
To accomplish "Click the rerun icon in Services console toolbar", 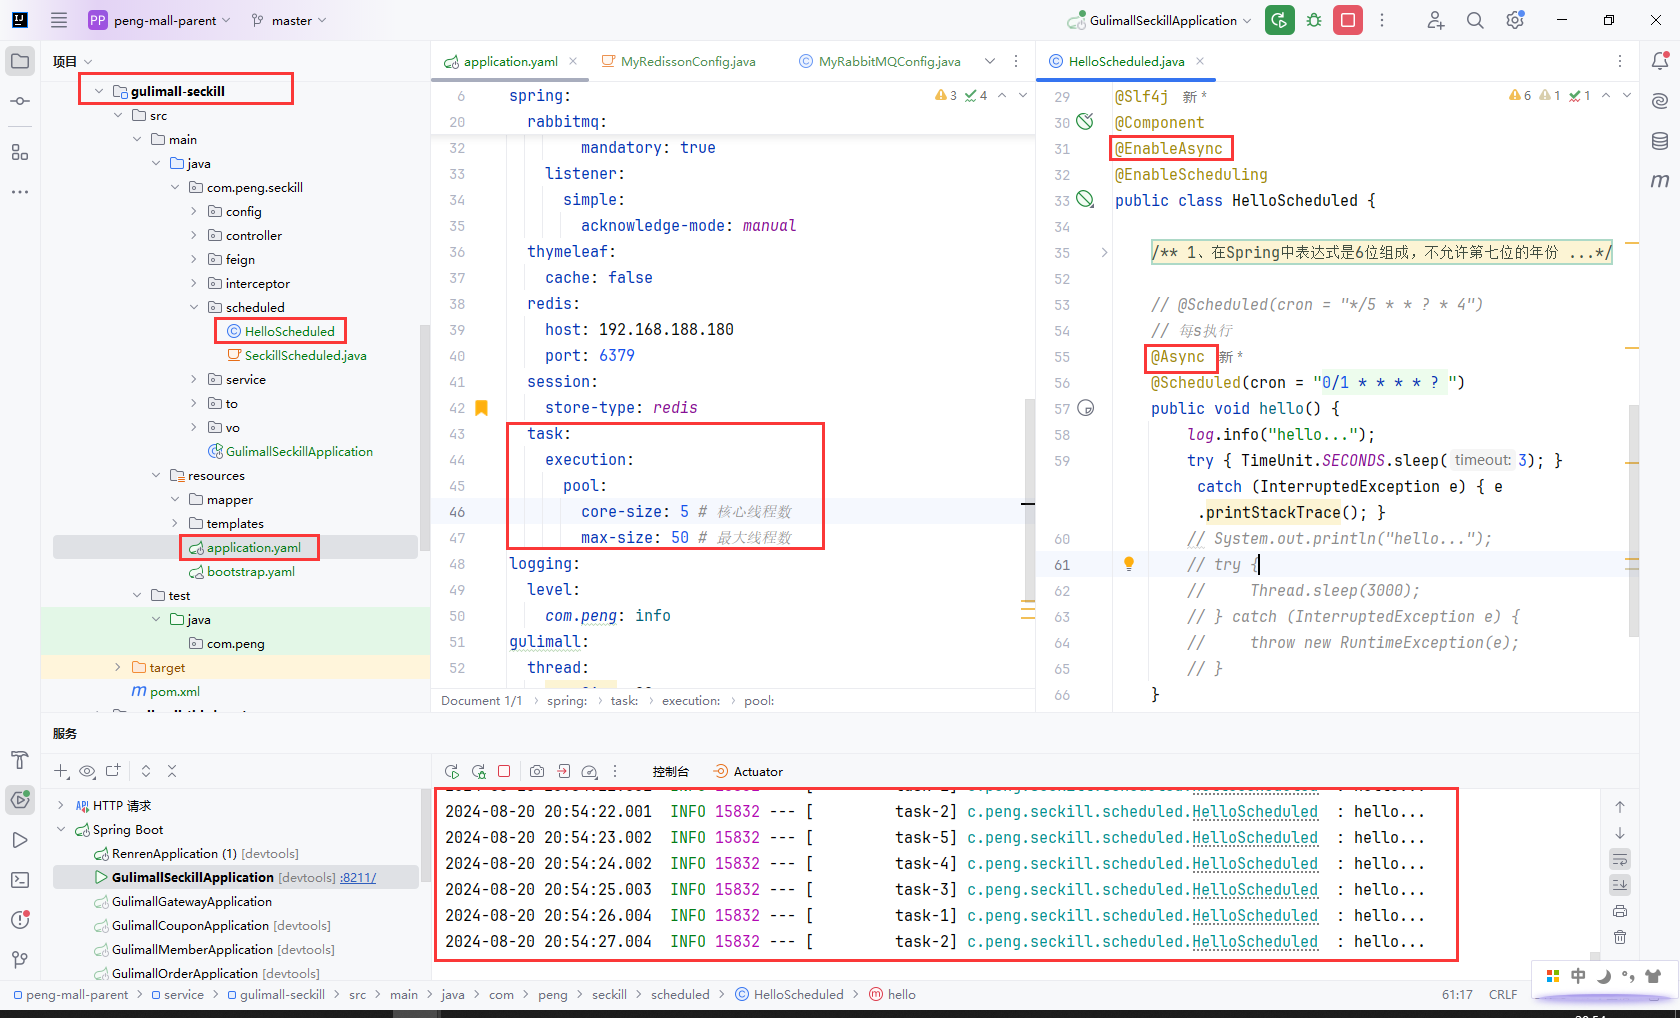I will (x=452, y=772).
